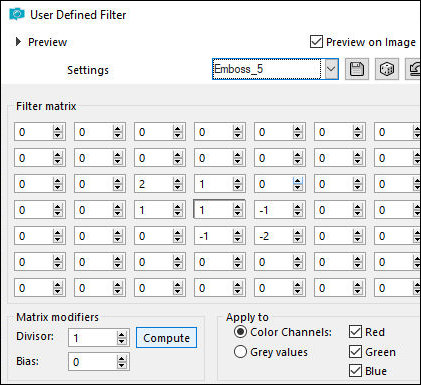The image size is (421, 385).
Task: Click the Save preset floppy disk icon
Action: pyautogui.click(x=357, y=69)
